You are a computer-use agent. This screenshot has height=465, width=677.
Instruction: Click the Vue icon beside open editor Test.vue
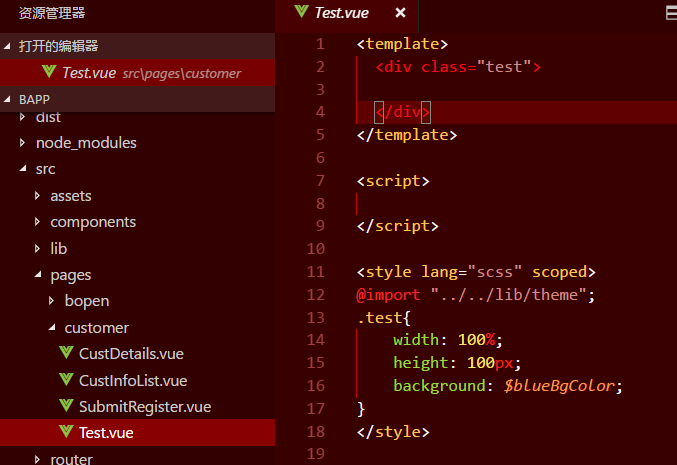[49, 71]
